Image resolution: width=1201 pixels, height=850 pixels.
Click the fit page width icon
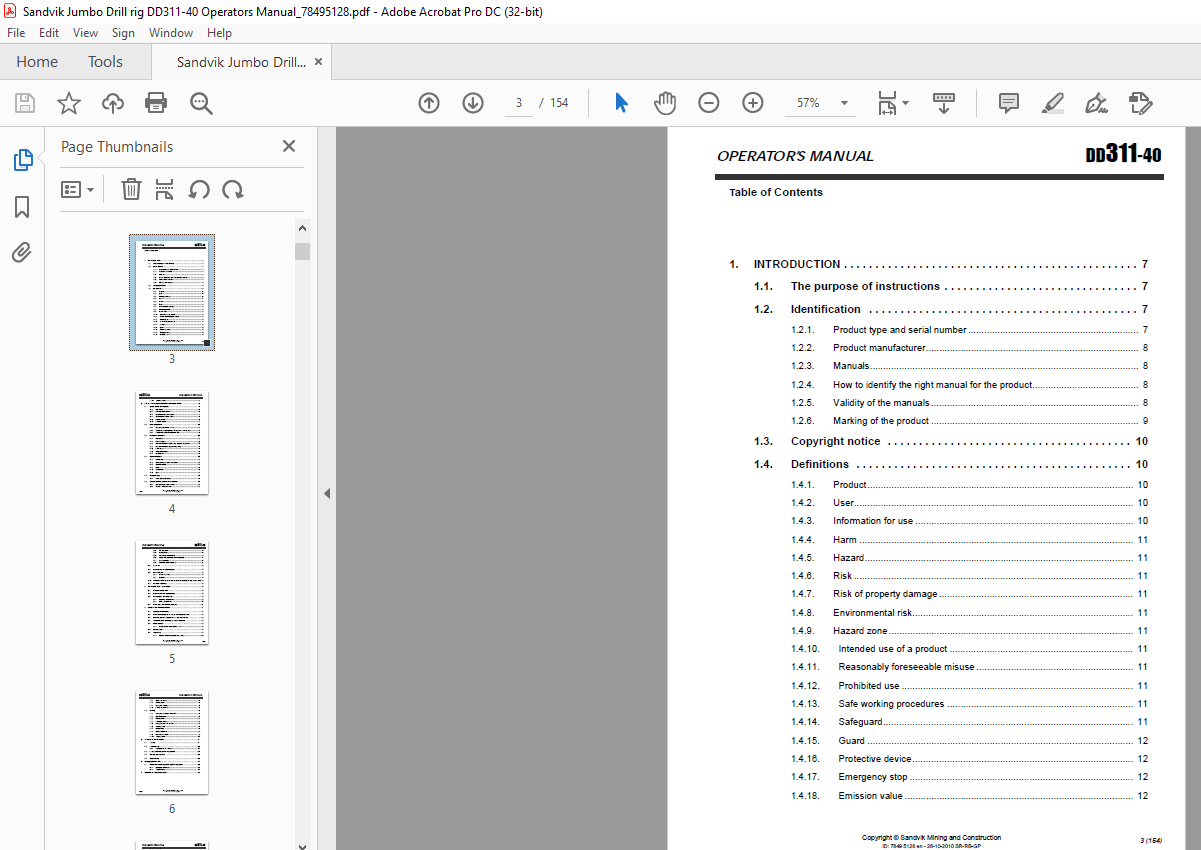pyautogui.click(x=887, y=103)
